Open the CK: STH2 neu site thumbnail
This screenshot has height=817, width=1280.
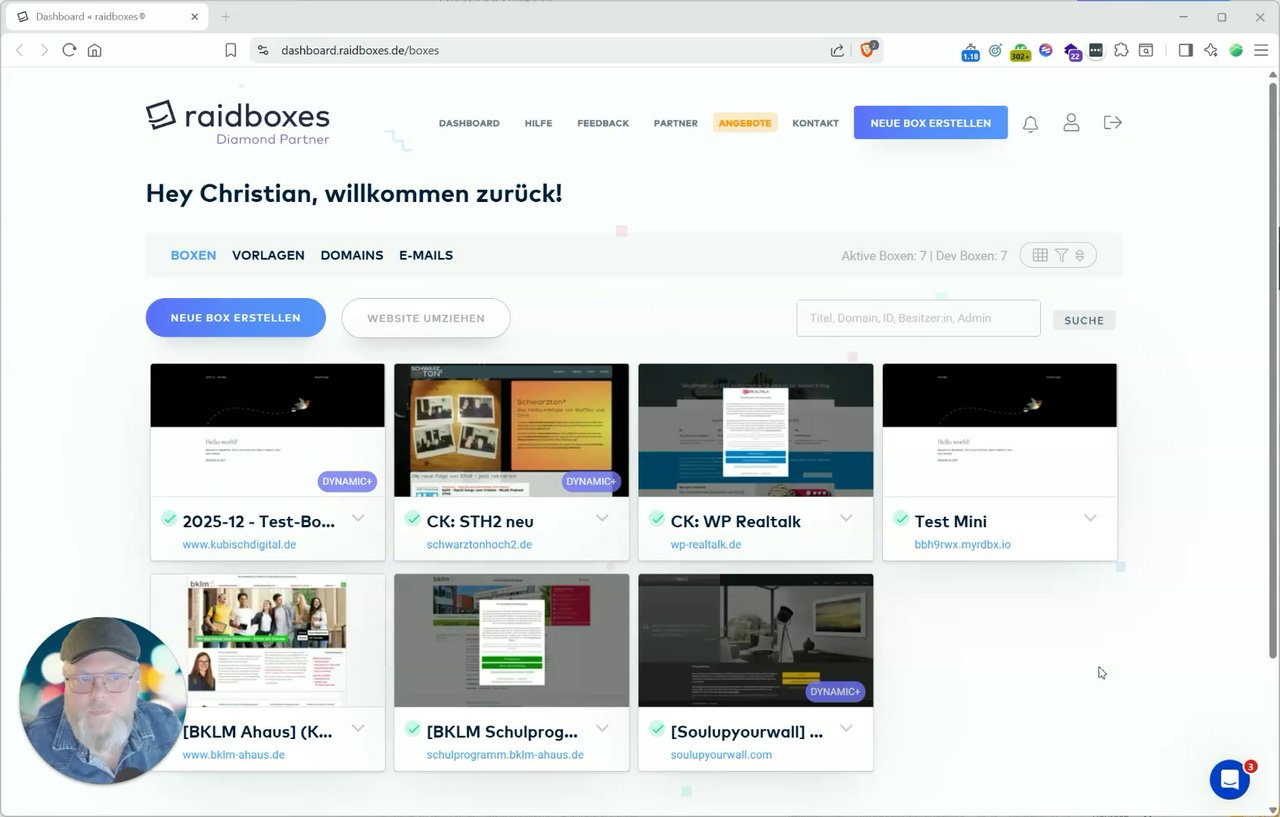[512, 430]
